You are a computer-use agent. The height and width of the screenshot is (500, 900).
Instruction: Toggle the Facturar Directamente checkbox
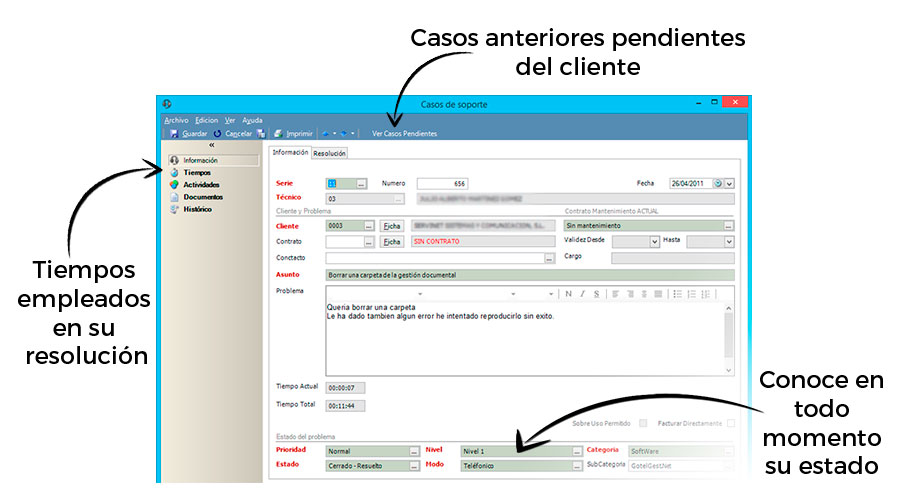(x=730, y=423)
